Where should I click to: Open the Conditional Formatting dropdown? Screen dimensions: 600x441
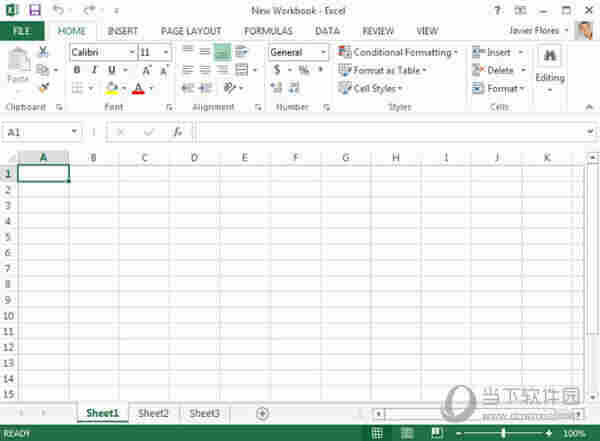point(399,52)
